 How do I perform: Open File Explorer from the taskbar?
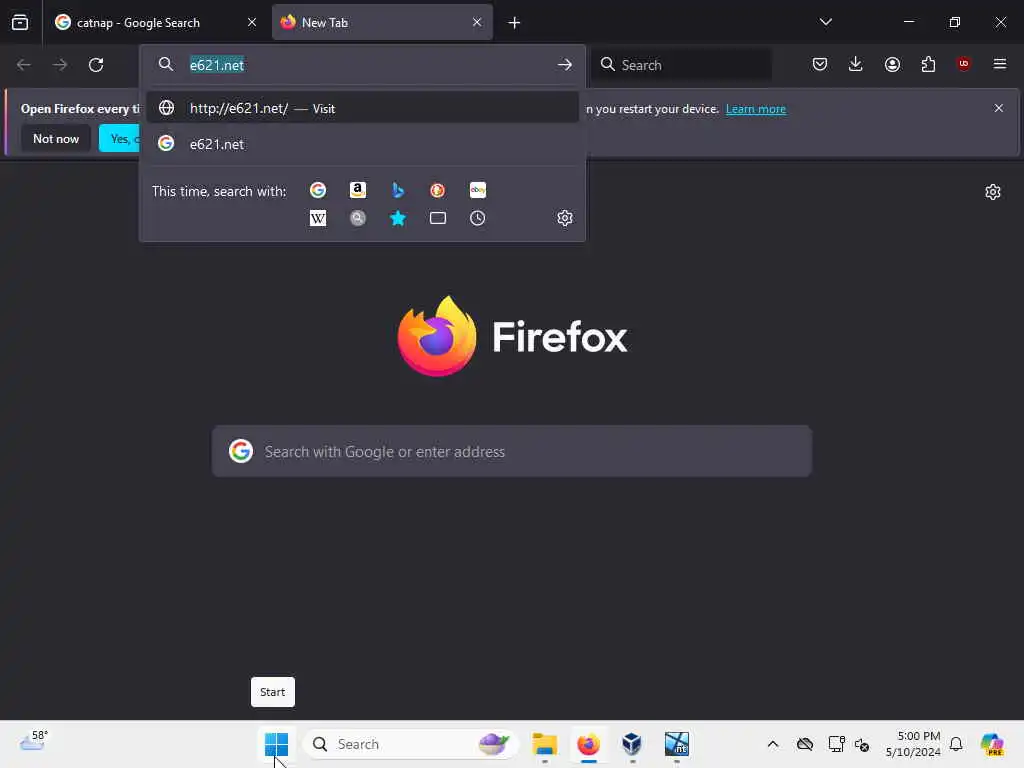click(x=544, y=744)
